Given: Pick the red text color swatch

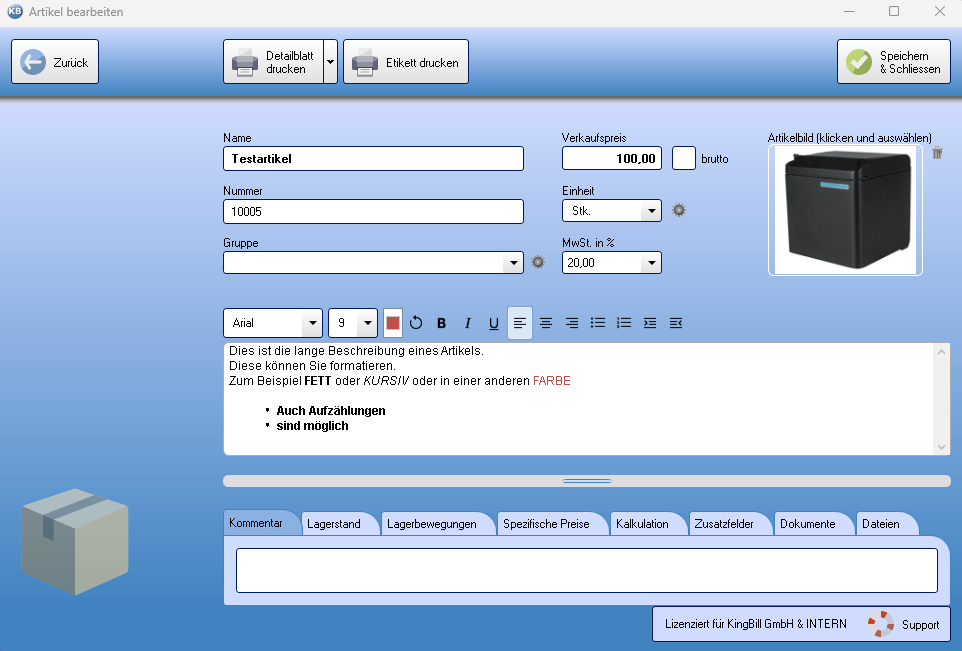Looking at the screenshot, I should 393,323.
